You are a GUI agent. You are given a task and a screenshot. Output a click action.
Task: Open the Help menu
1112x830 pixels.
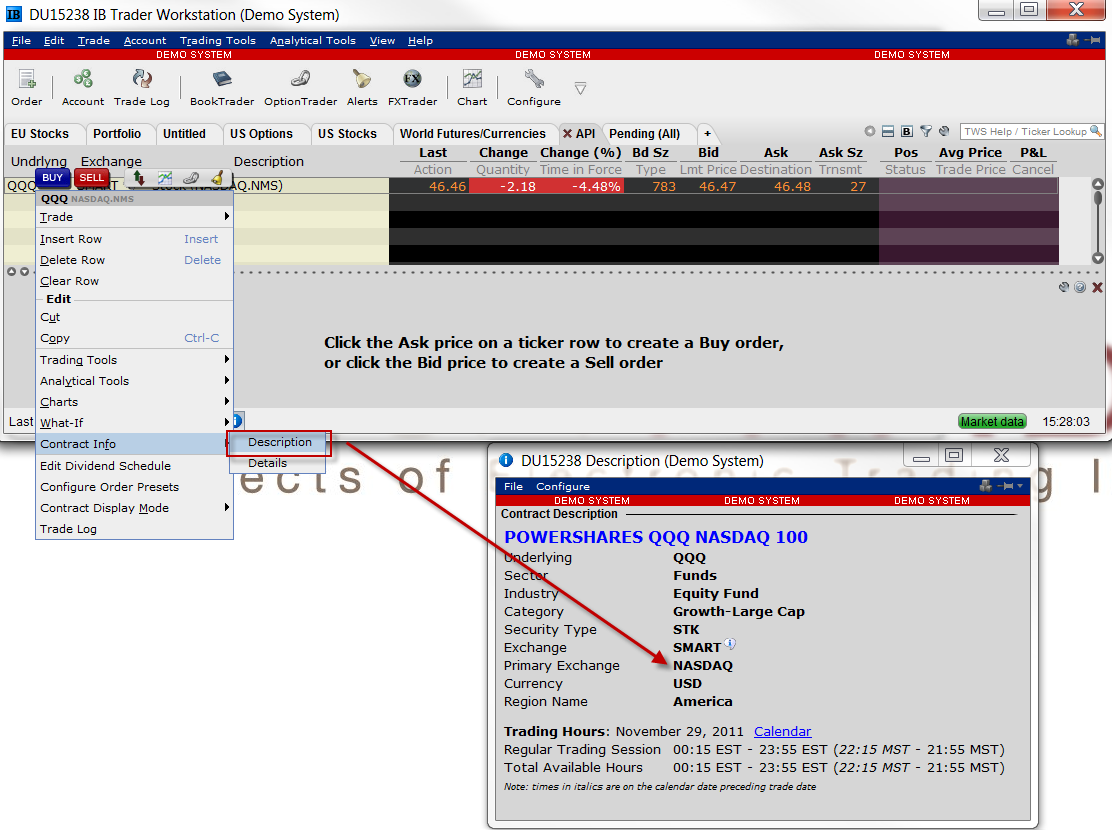point(420,40)
